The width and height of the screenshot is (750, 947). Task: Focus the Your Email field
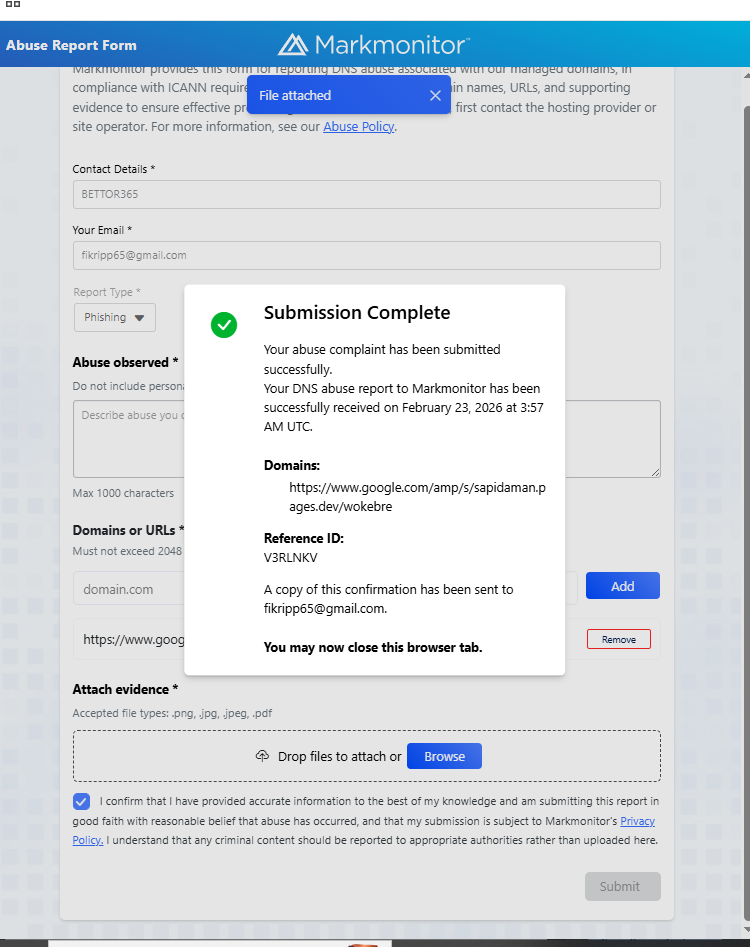pos(367,255)
